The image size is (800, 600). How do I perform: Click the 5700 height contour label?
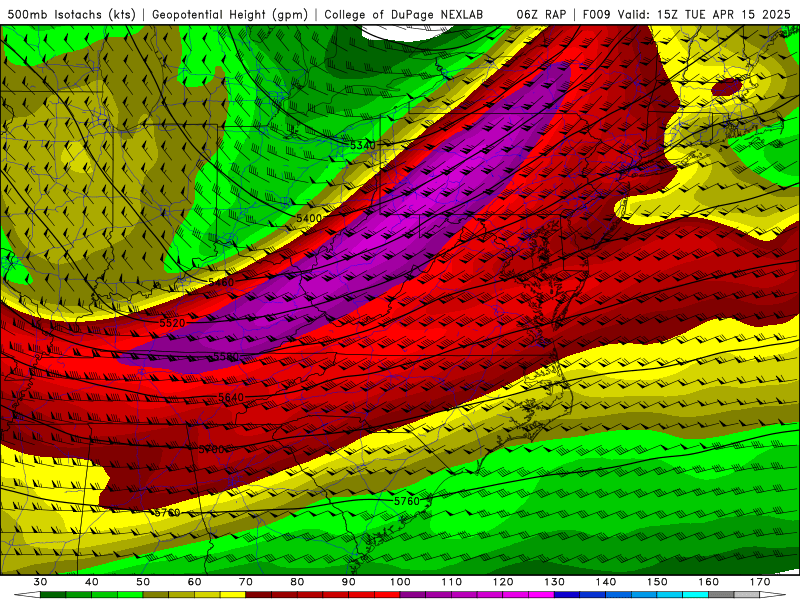211,449
